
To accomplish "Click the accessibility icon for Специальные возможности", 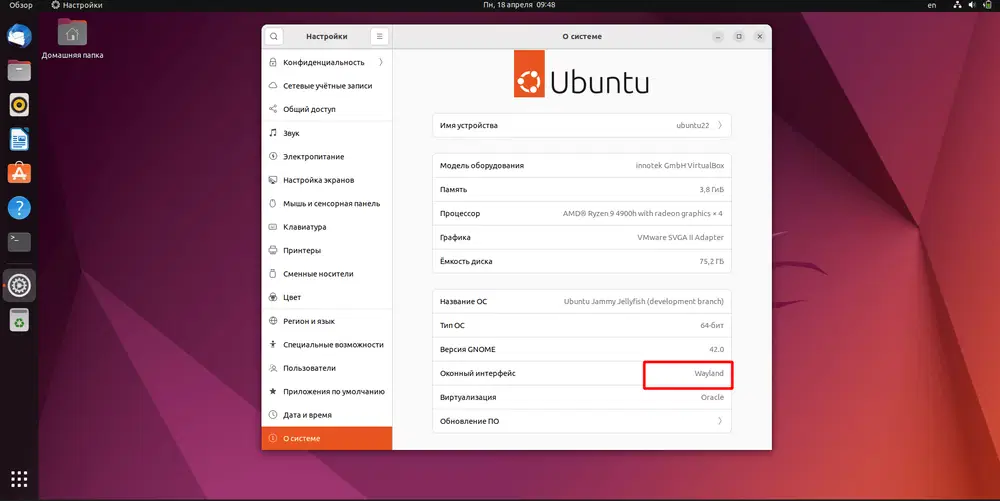I will (273, 344).
